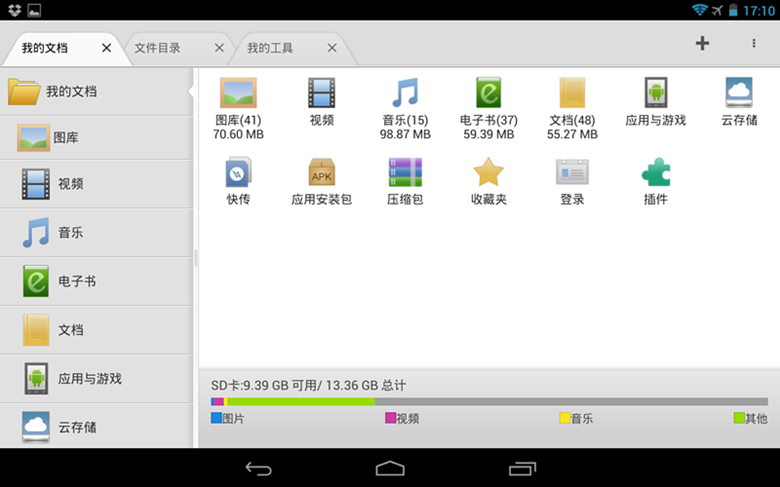780x487 pixels.
Task: Close the 我的文档 tab
Action: point(107,48)
